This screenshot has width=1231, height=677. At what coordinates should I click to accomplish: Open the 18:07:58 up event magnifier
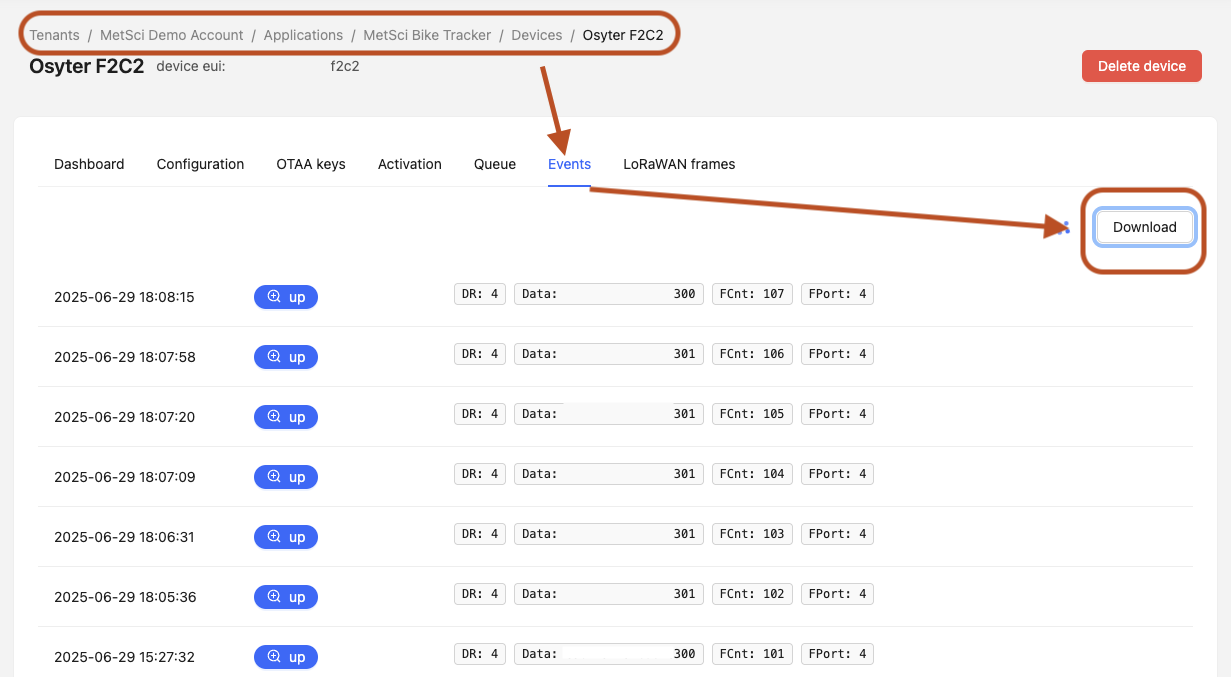(x=274, y=357)
